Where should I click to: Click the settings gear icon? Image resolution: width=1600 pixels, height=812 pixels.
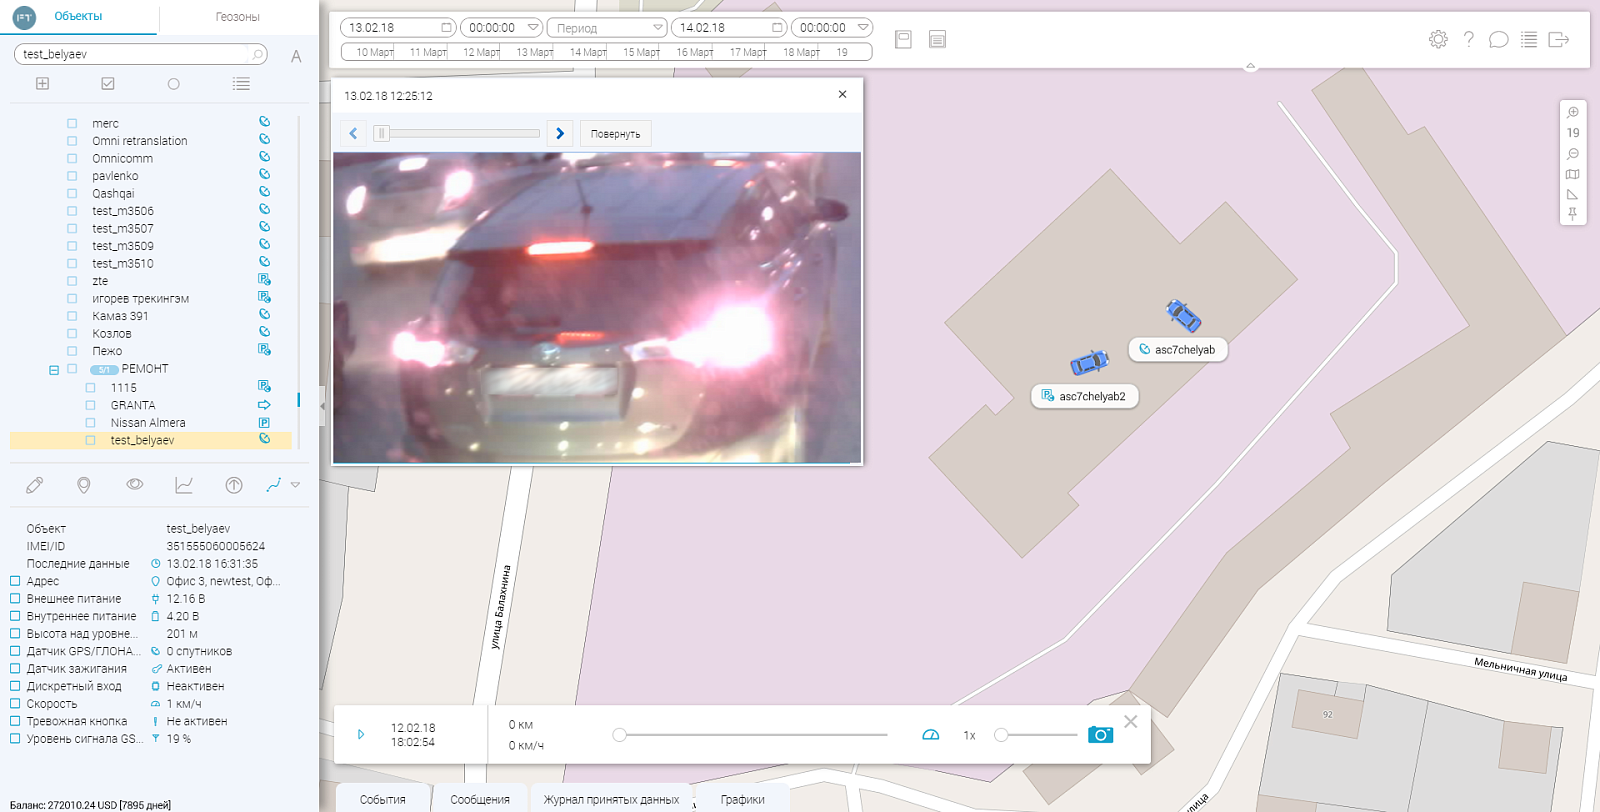(x=1438, y=39)
